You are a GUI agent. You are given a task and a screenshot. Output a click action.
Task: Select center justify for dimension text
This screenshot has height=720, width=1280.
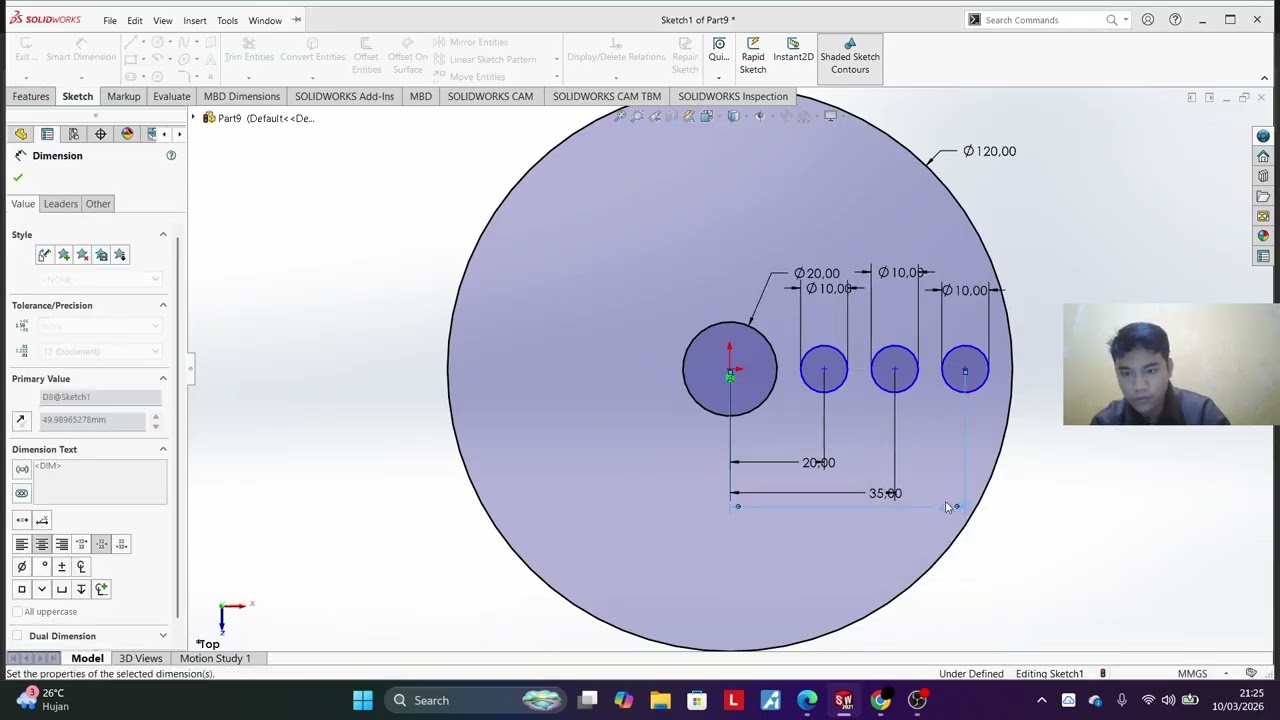point(42,544)
